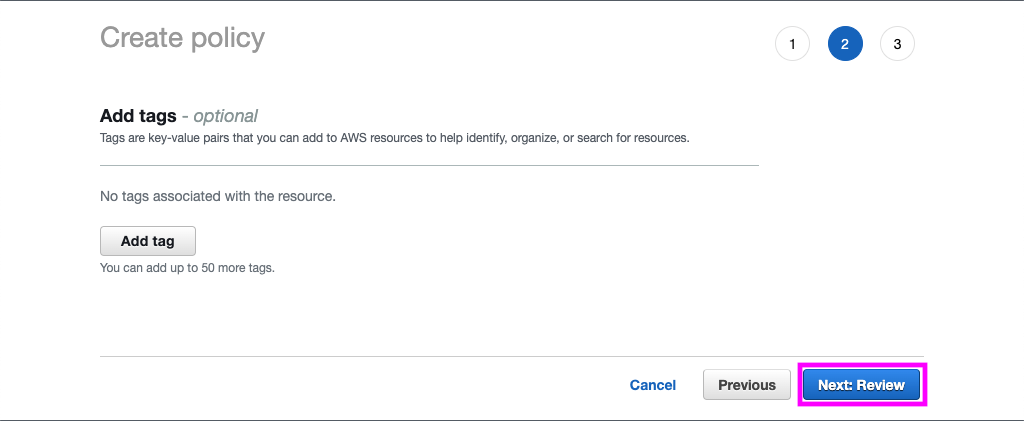Click the 50 more tags hint text
Screen dimensions: 1024x421
[x=187, y=268]
